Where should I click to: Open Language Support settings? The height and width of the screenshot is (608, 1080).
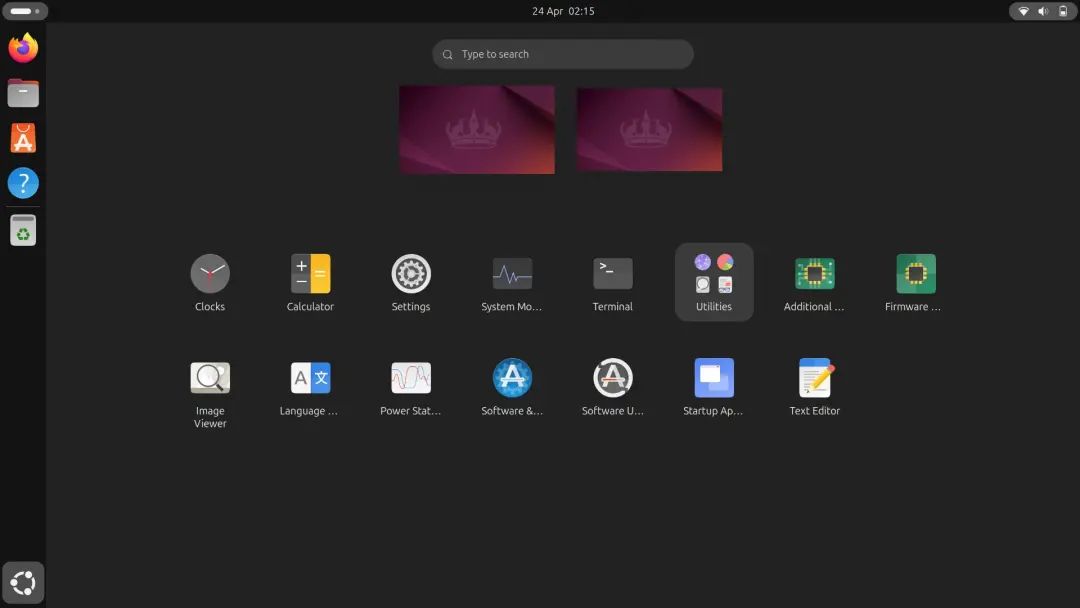[310, 377]
